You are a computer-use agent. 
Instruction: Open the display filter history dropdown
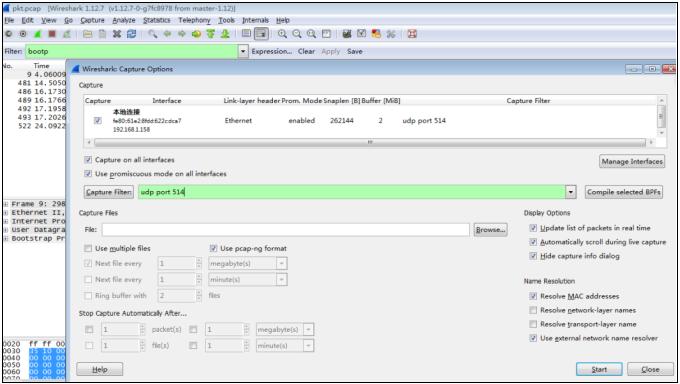pos(243,52)
